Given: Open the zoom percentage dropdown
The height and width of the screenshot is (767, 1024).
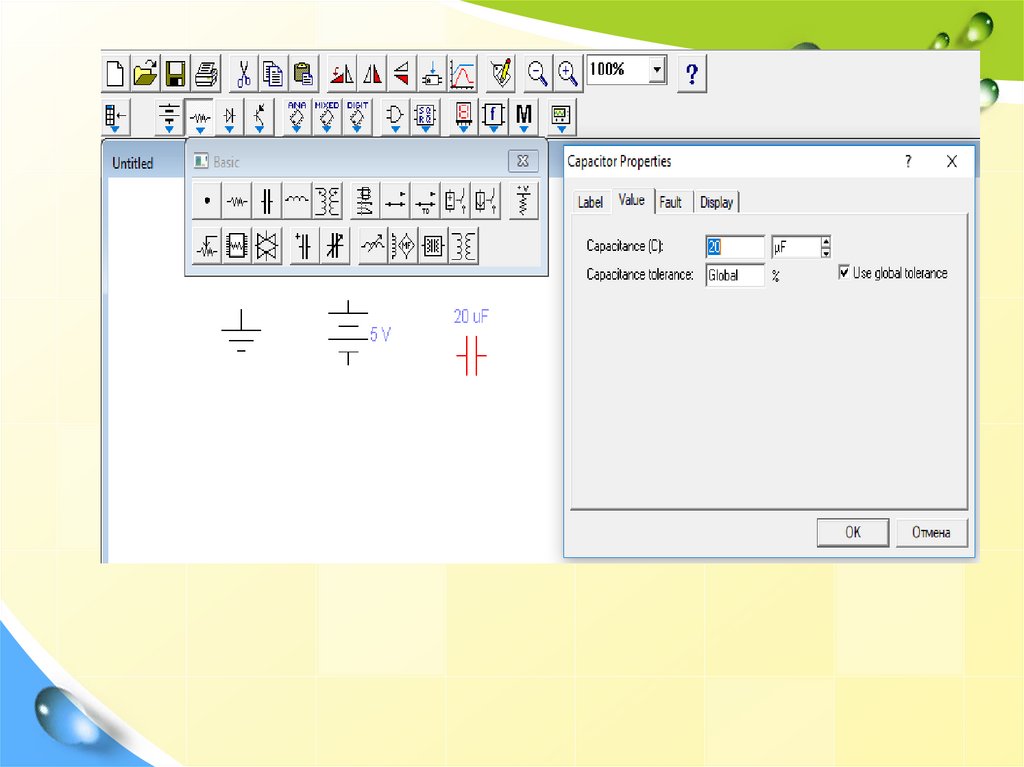Looking at the screenshot, I should [x=656, y=70].
